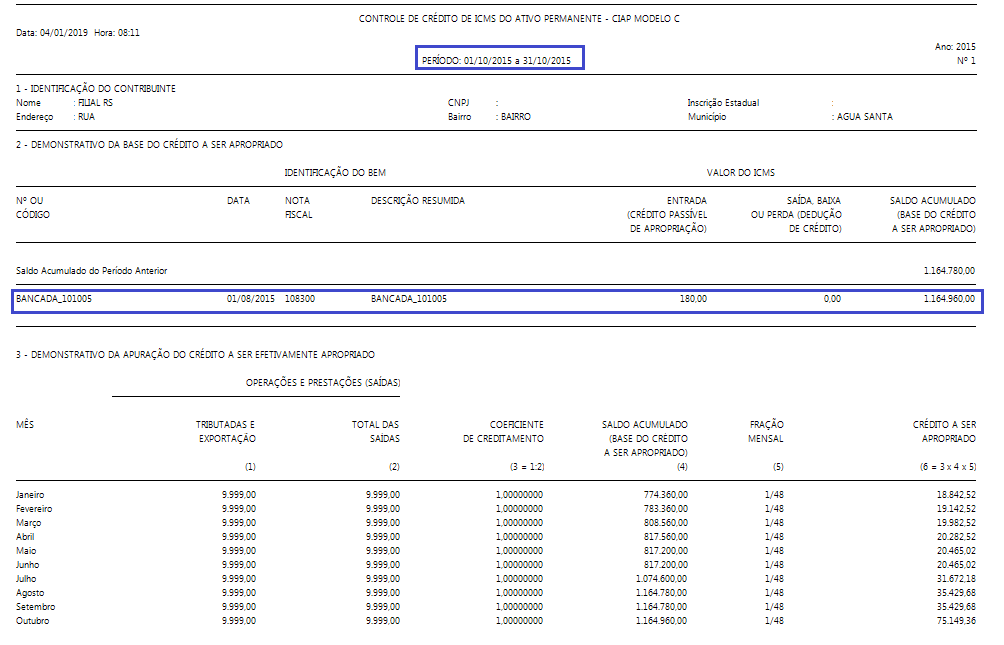Click the OPERAÇÕES E PRESTAÇÕES (SAÍDAS) heading
1004x645 pixels.
[323, 383]
